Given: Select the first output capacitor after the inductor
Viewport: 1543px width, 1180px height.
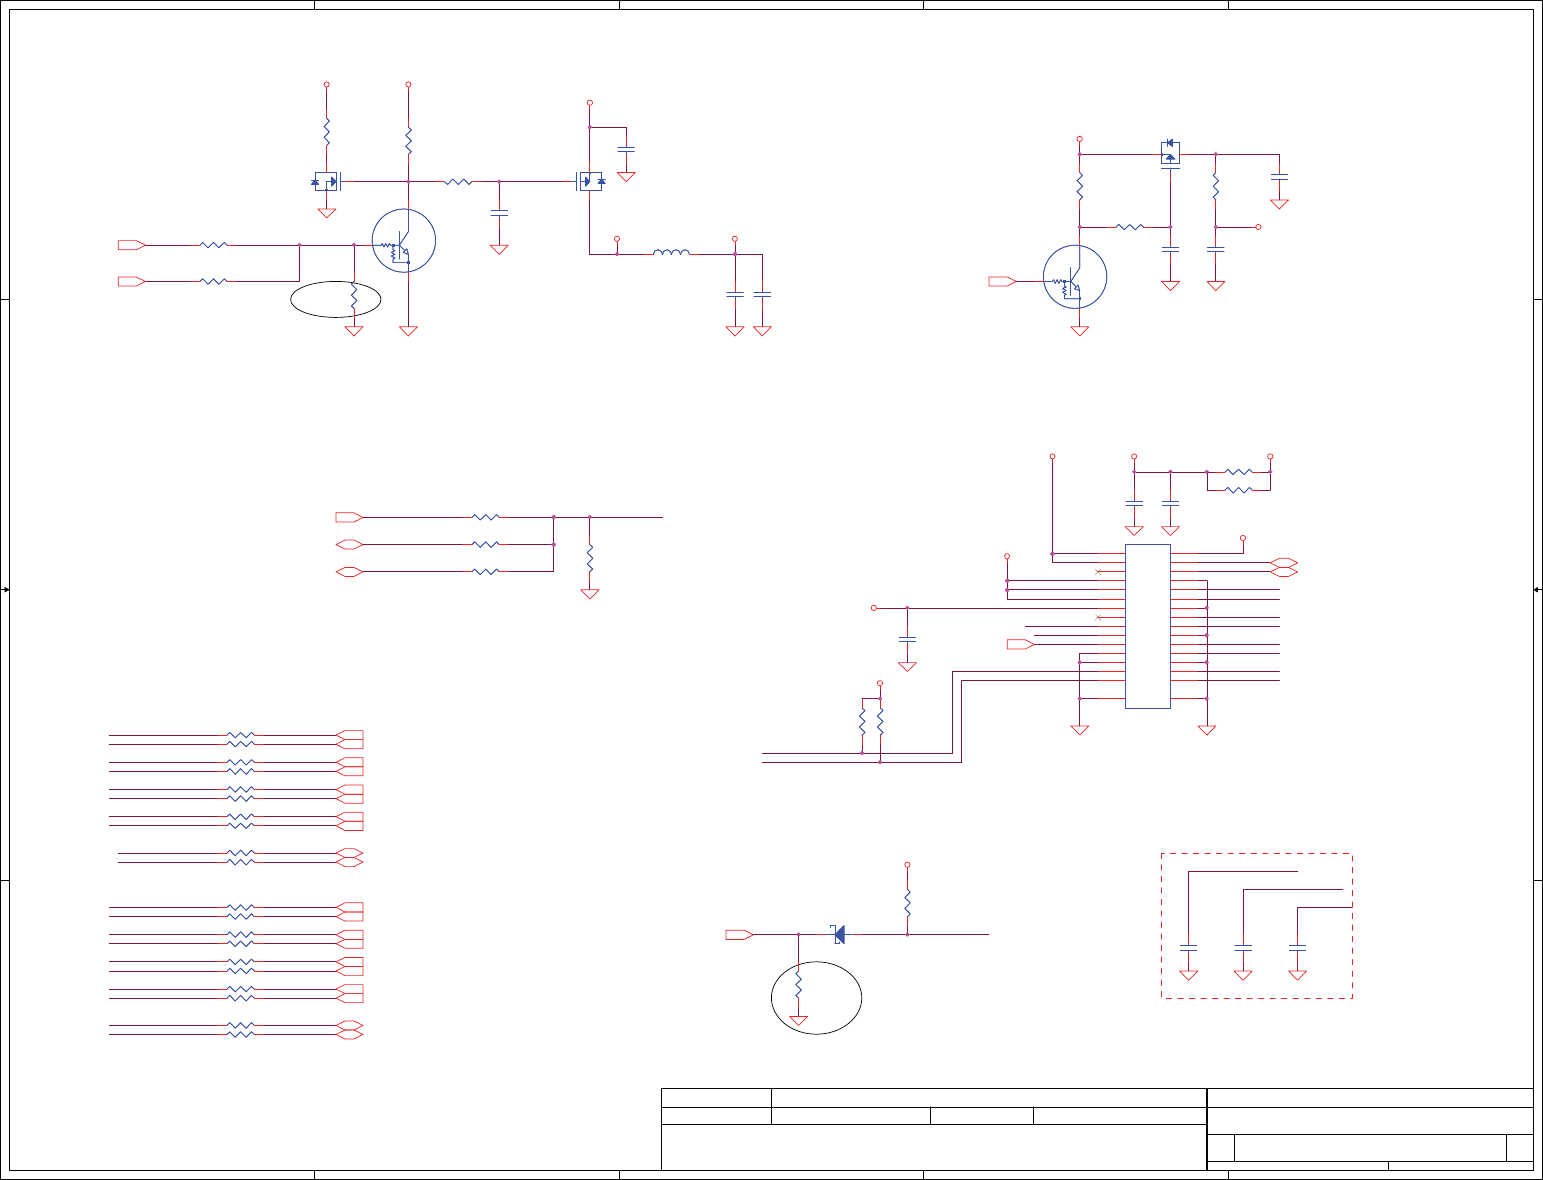Looking at the screenshot, I should click(735, 294).
